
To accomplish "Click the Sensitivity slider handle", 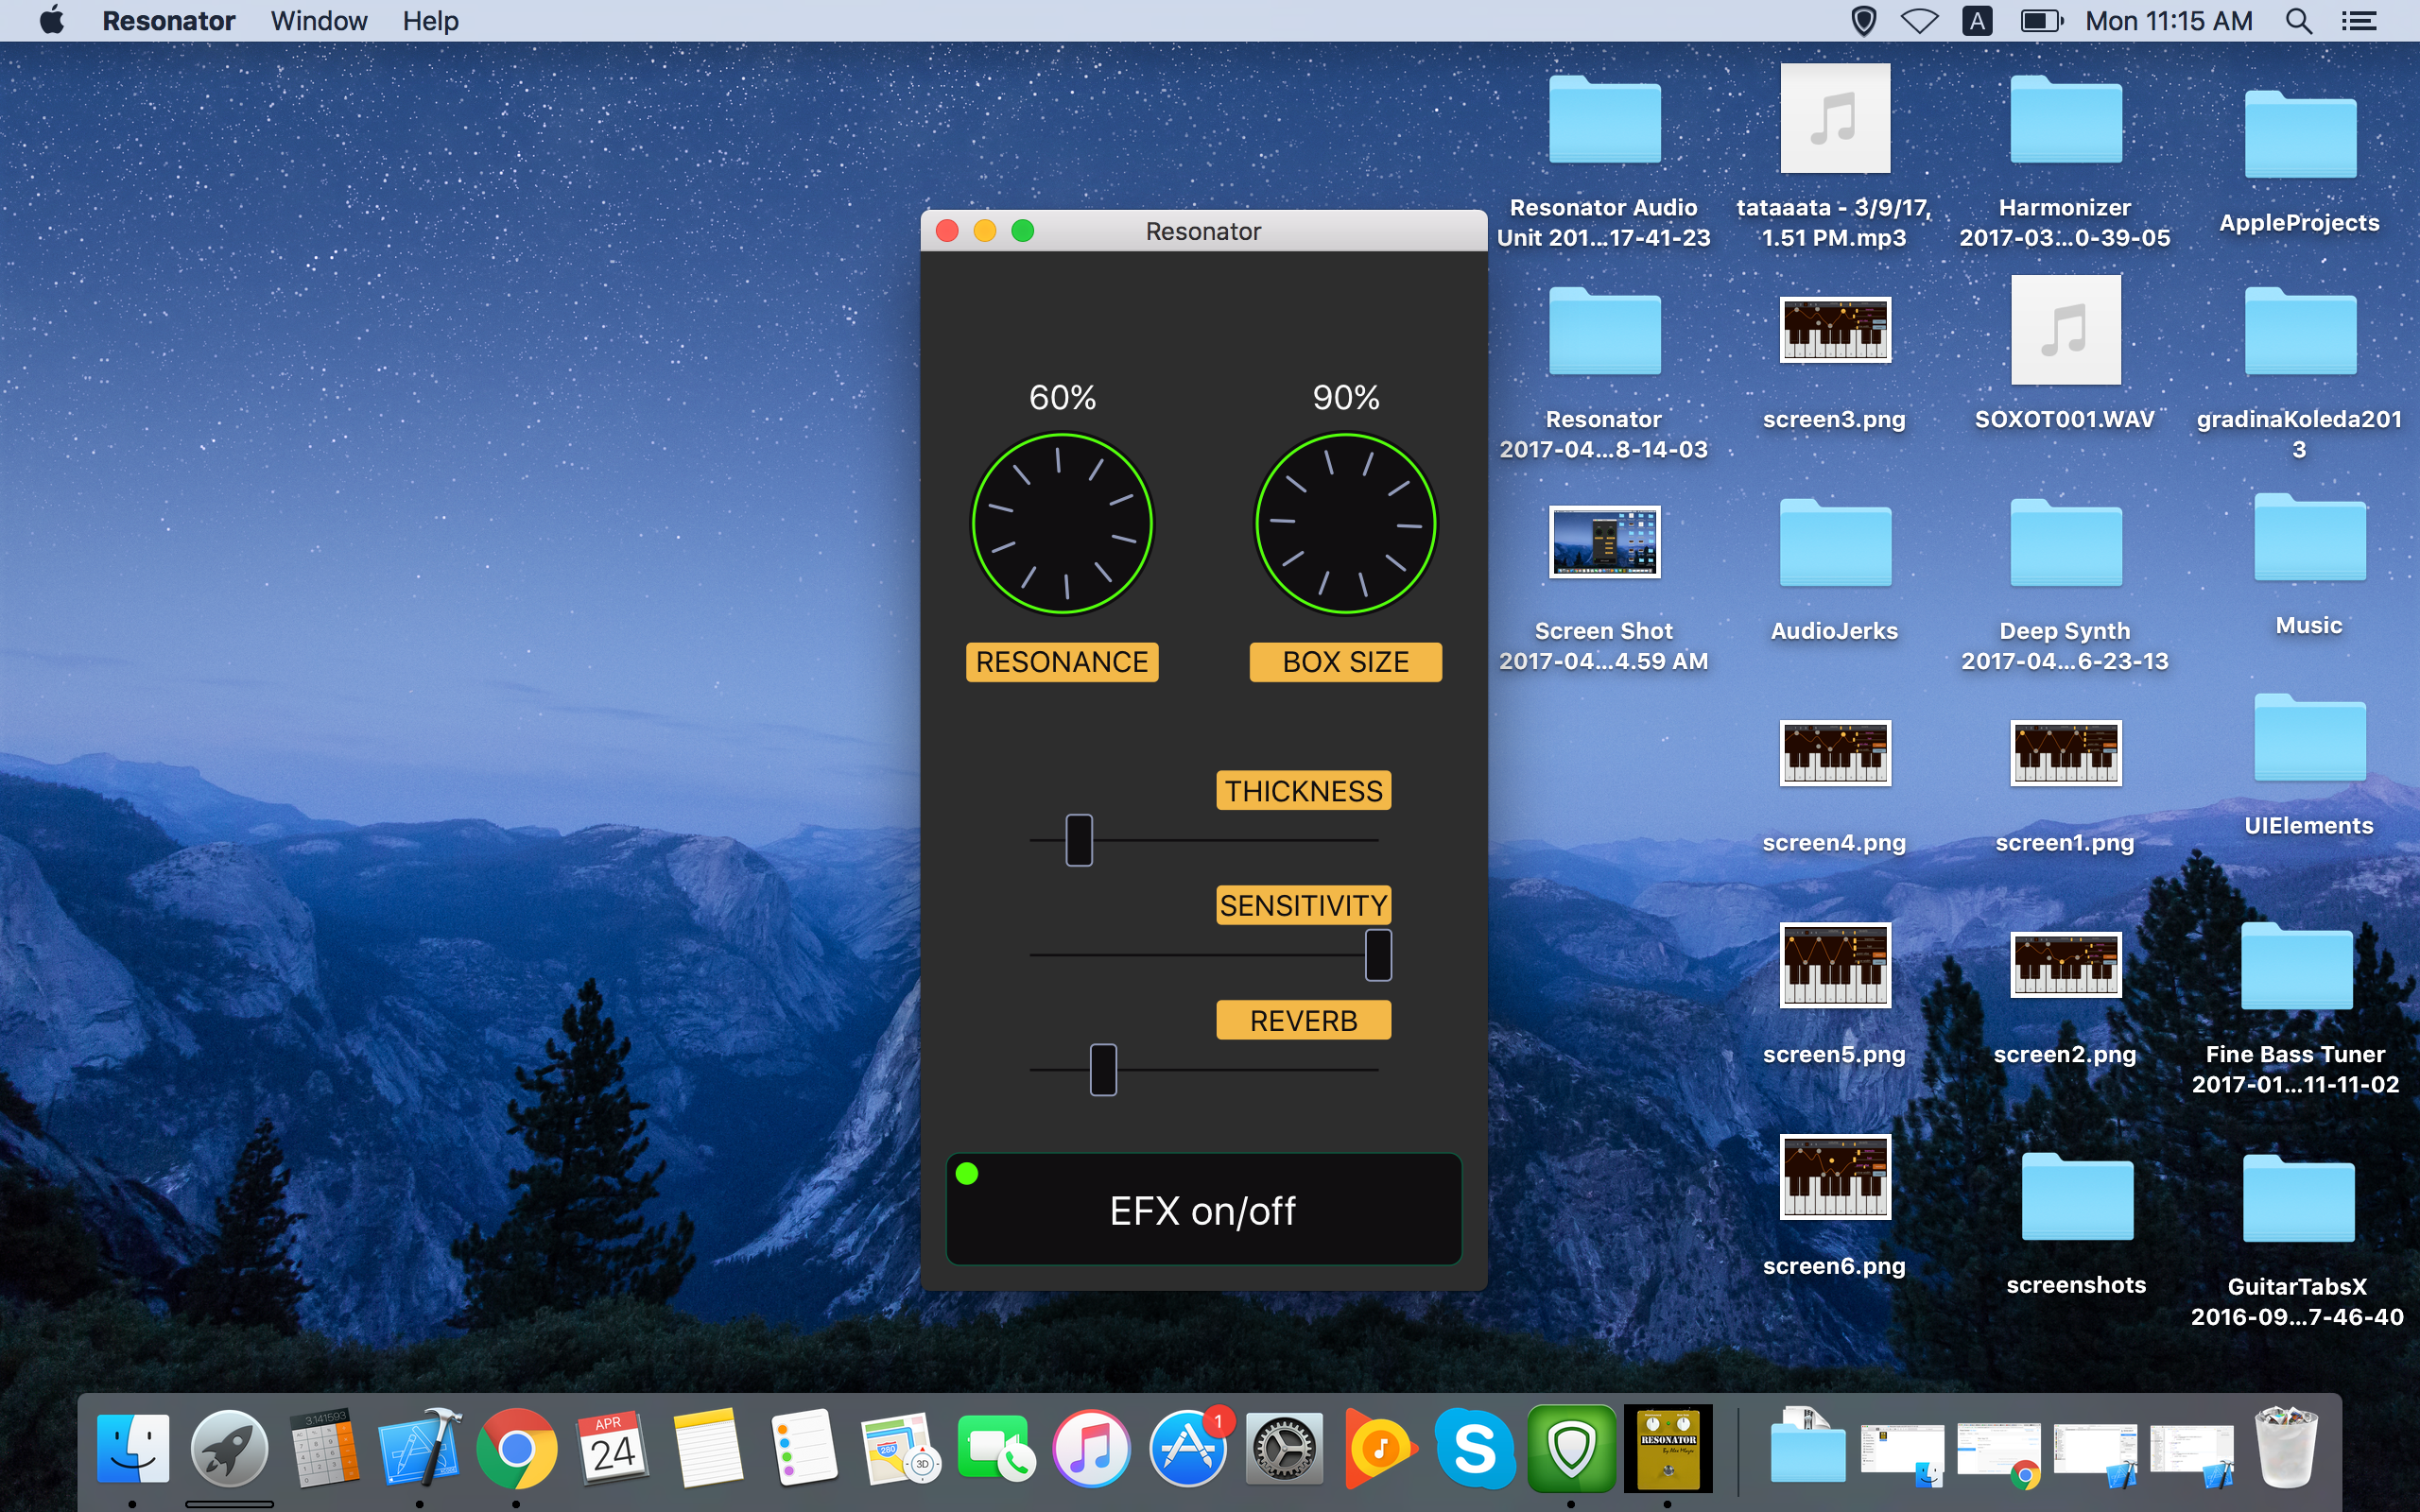I will 1378,954.
